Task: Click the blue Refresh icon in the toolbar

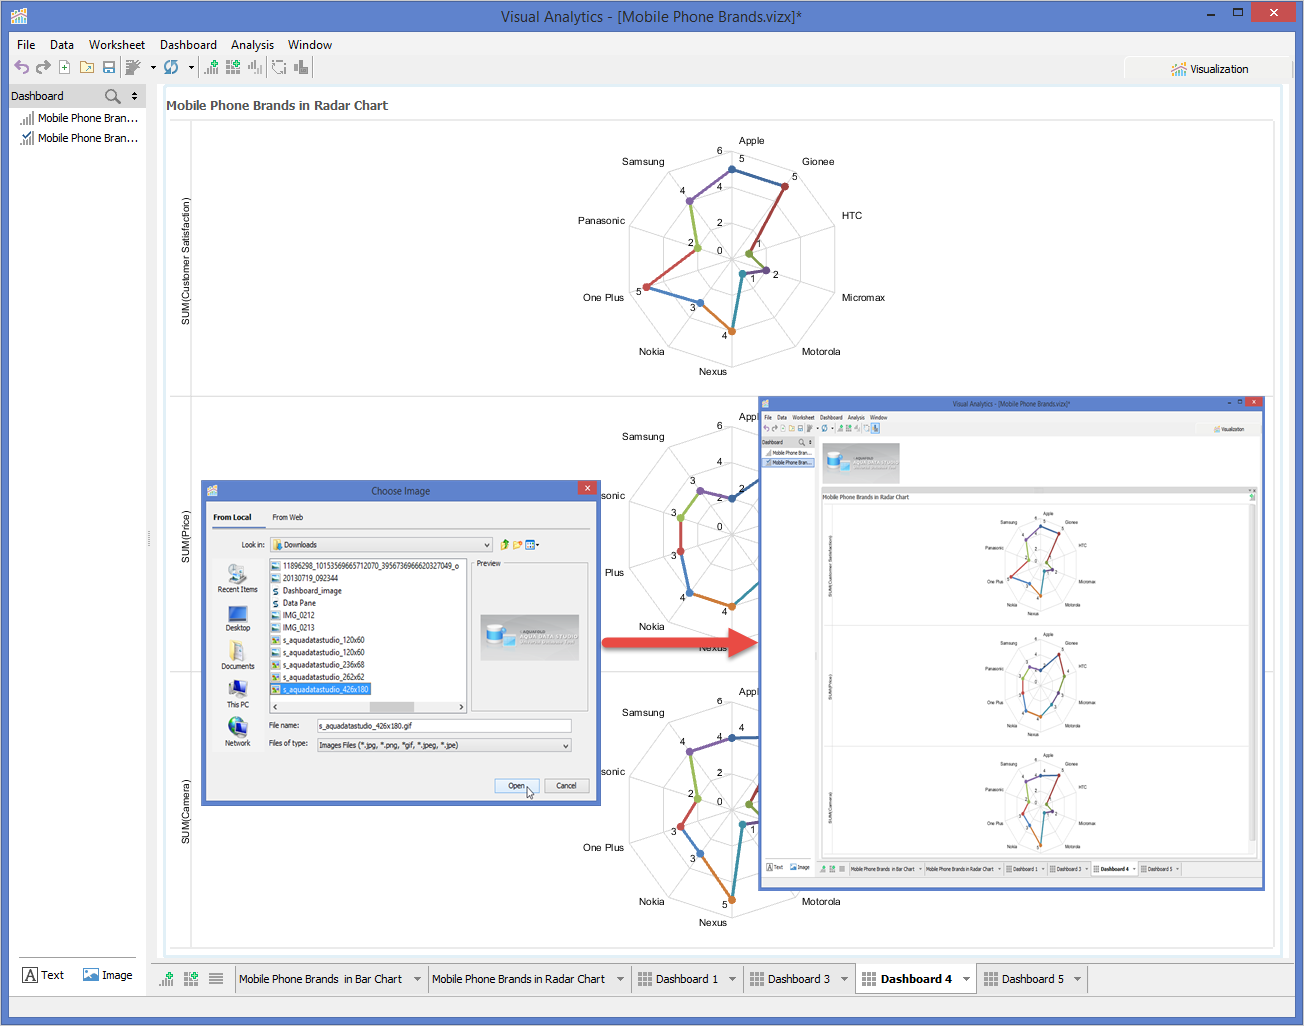Action: 171,67
